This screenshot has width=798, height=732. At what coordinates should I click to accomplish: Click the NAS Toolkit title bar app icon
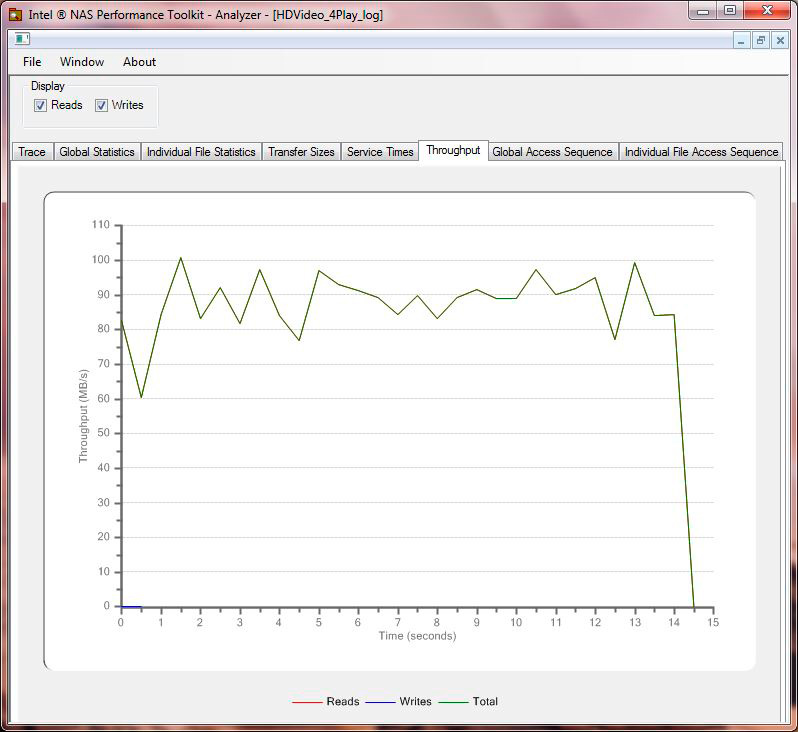(15, 14)
